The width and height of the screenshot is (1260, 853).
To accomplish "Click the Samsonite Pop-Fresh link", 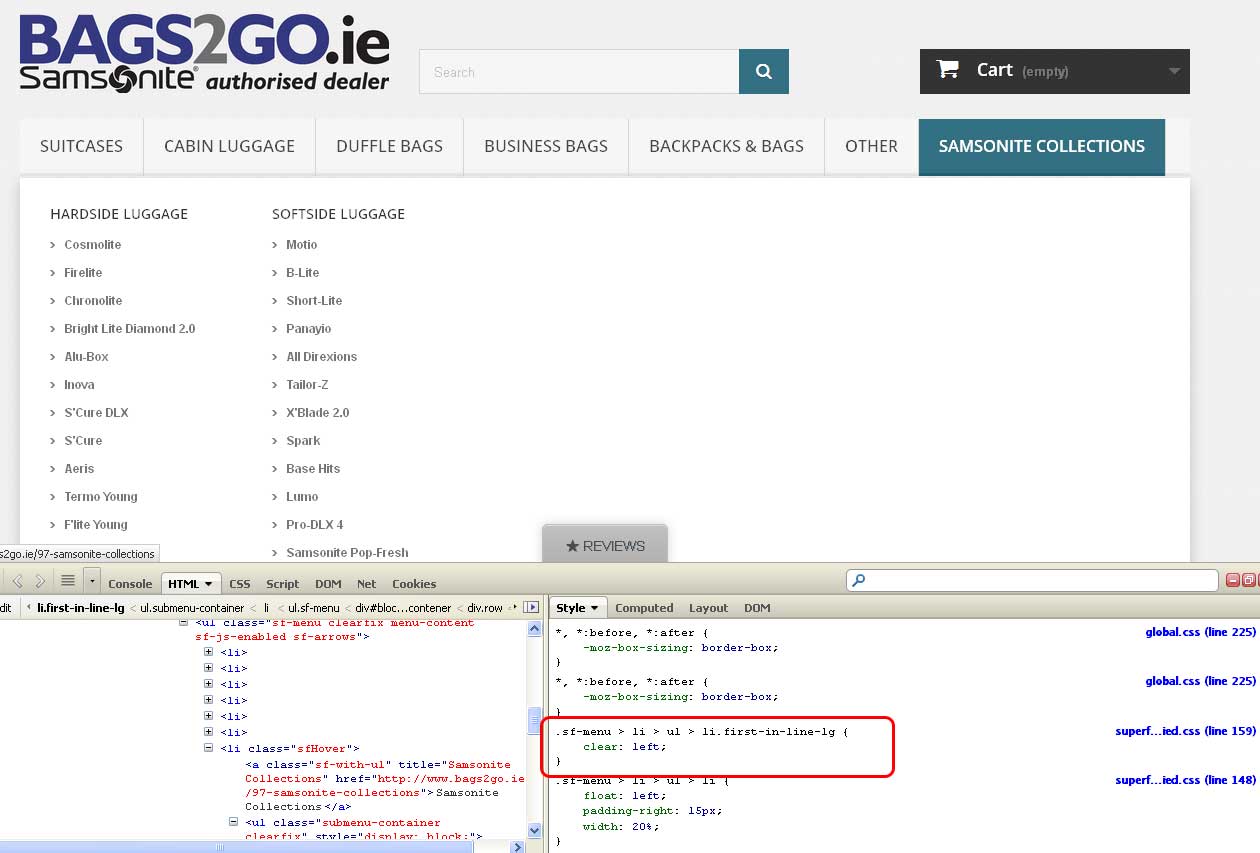I will tap(347, 552).
